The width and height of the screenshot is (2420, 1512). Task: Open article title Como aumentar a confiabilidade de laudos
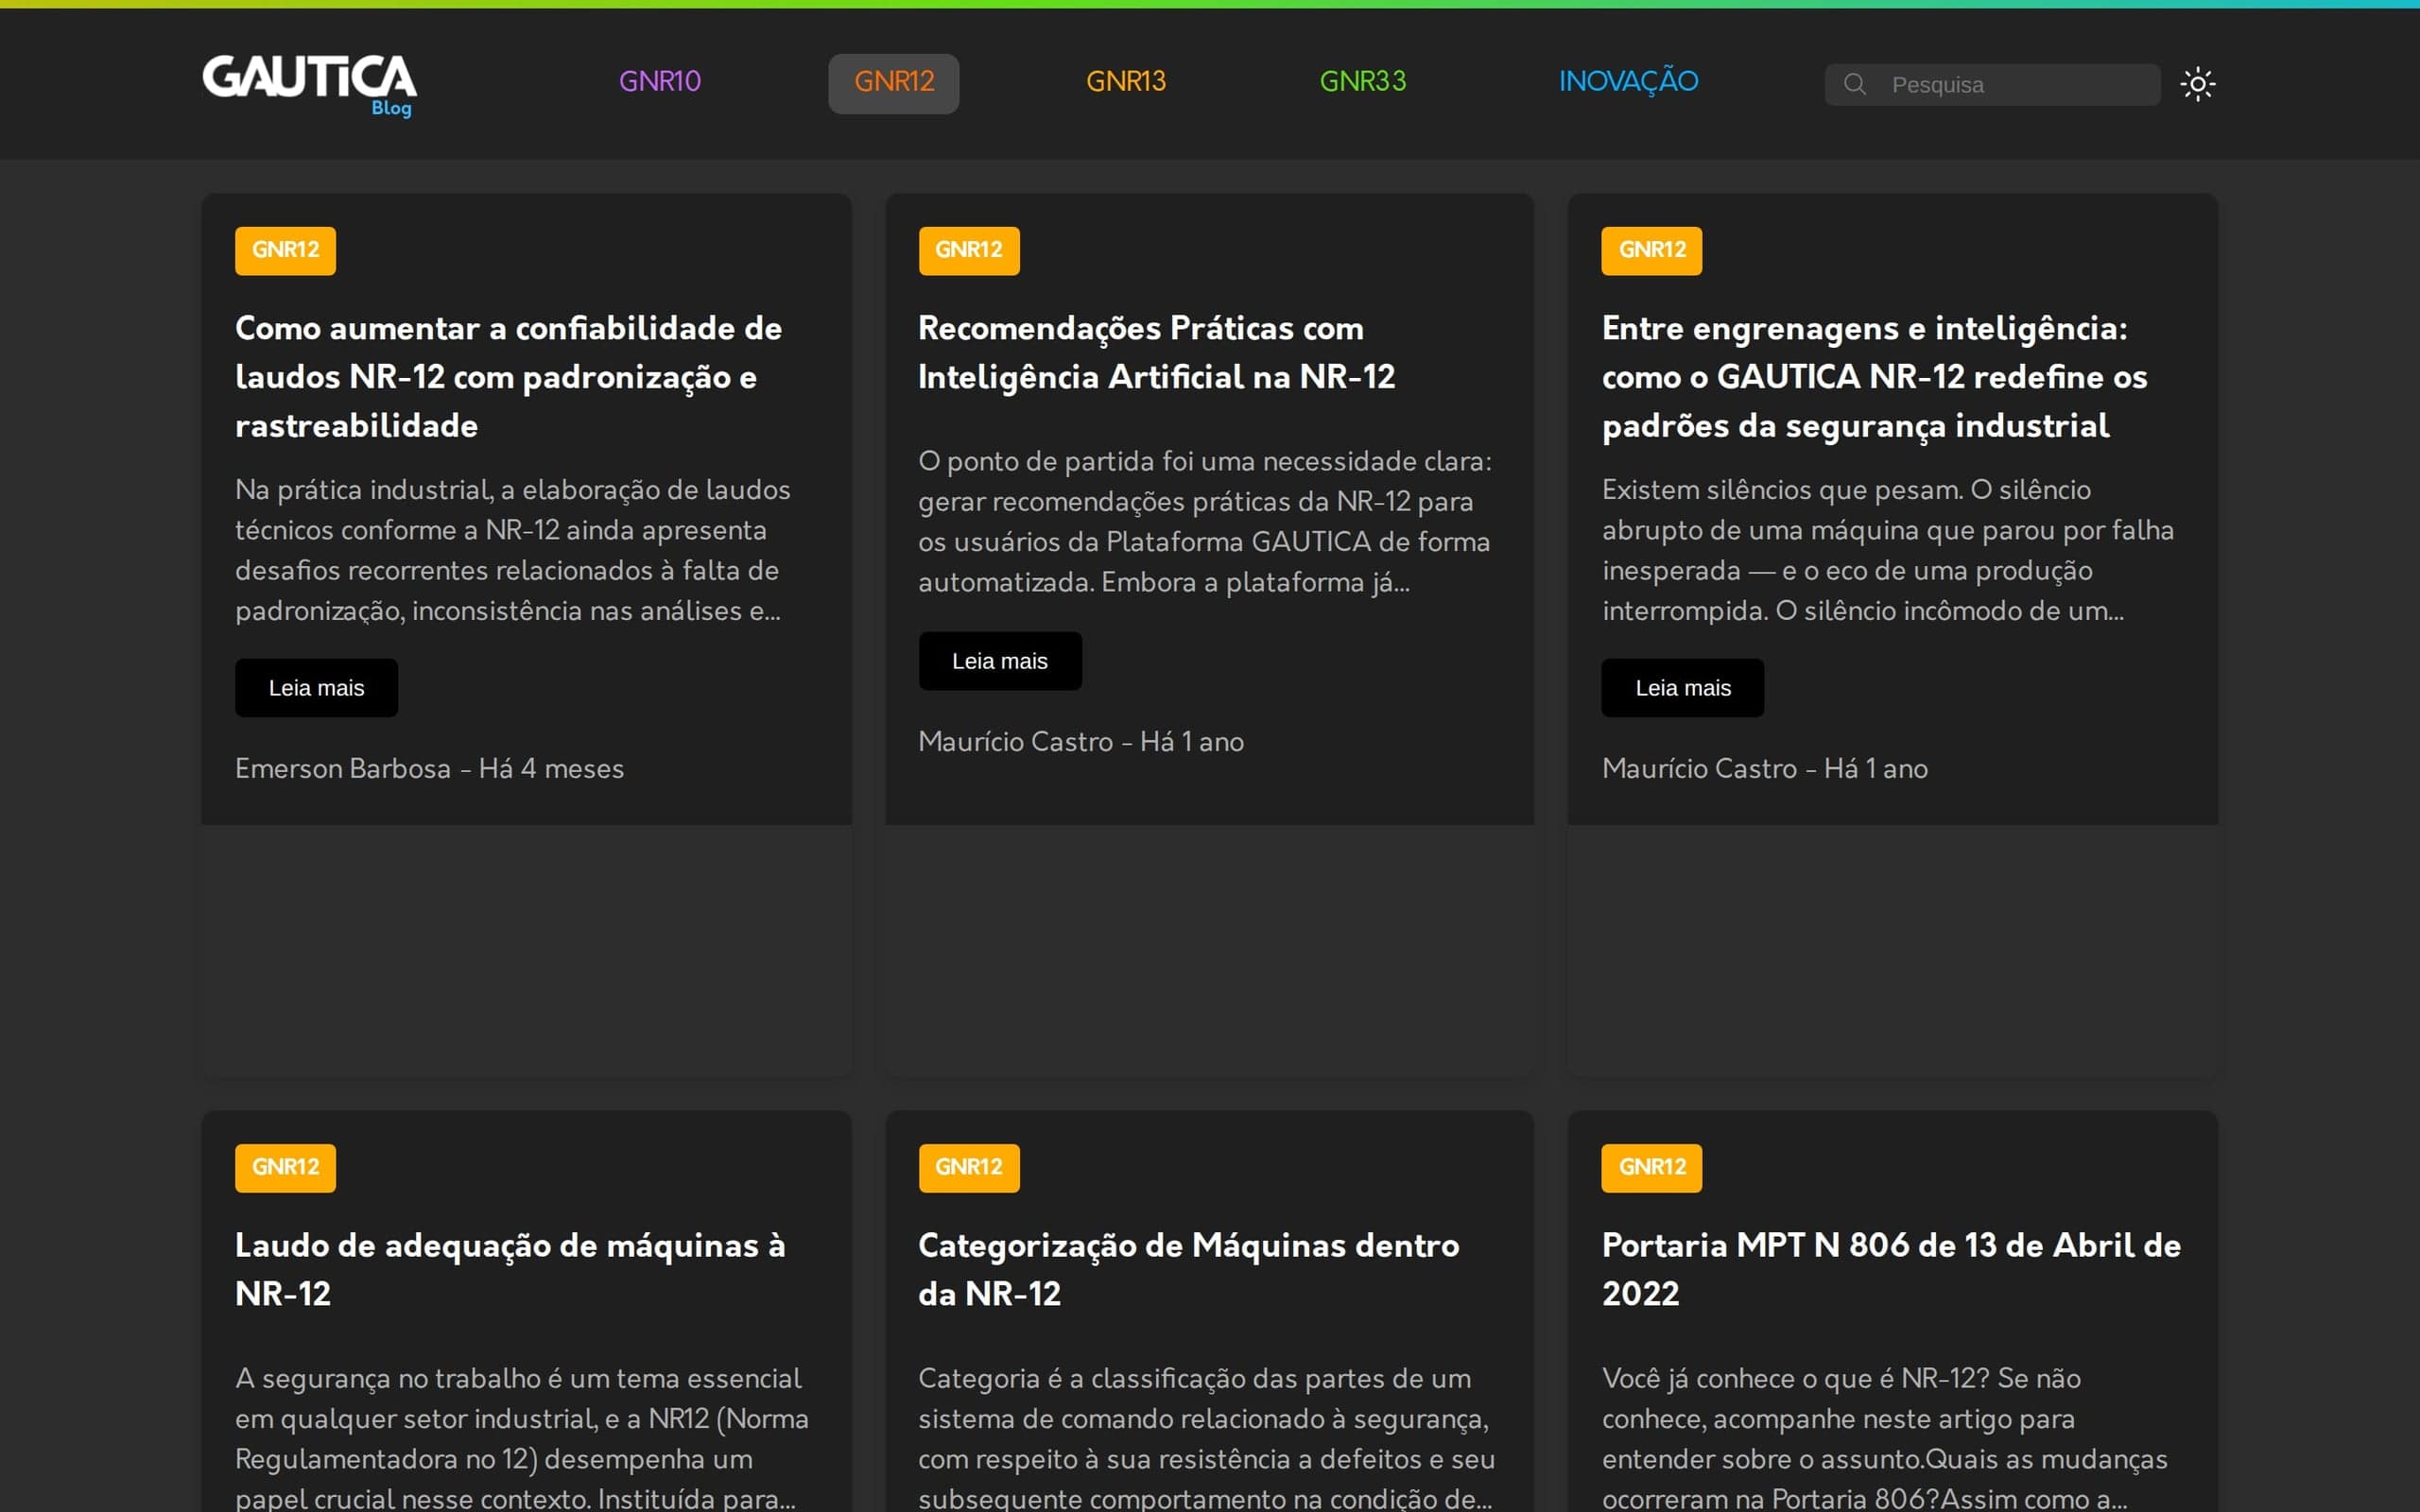[x=508, y=377]
